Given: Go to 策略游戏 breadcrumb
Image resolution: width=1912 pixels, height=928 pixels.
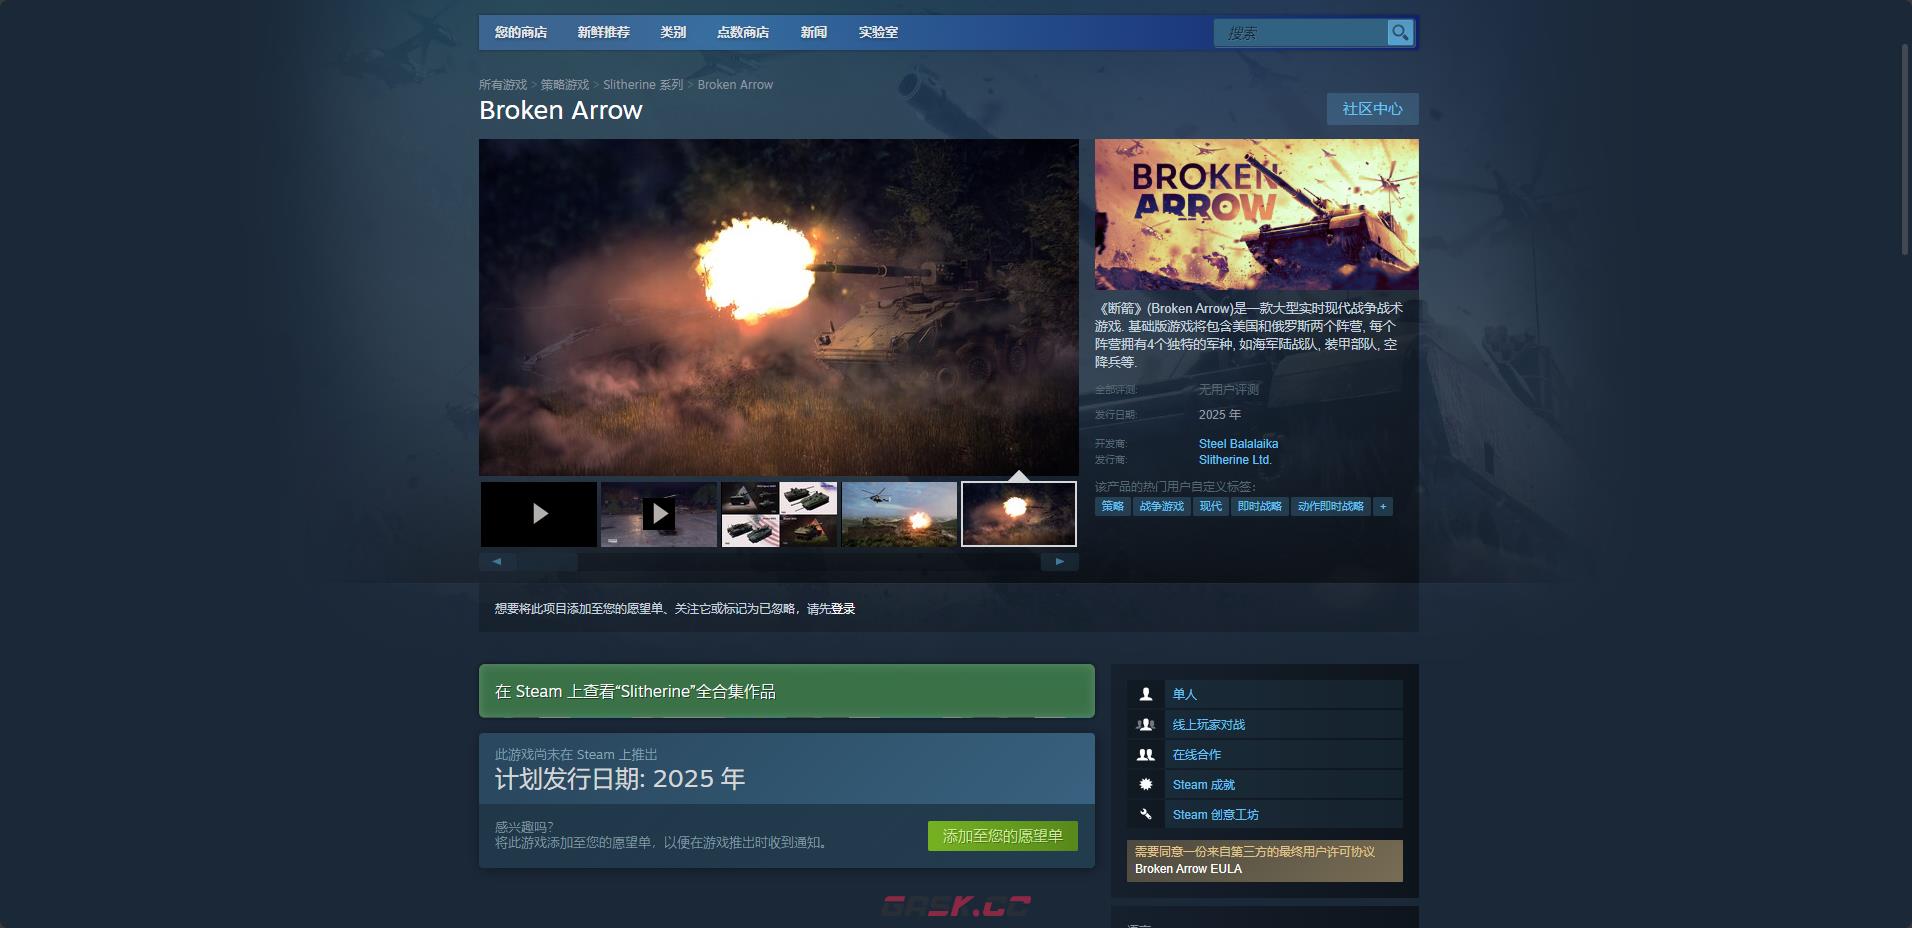Looking at the screenshot, I should (565, 85).
